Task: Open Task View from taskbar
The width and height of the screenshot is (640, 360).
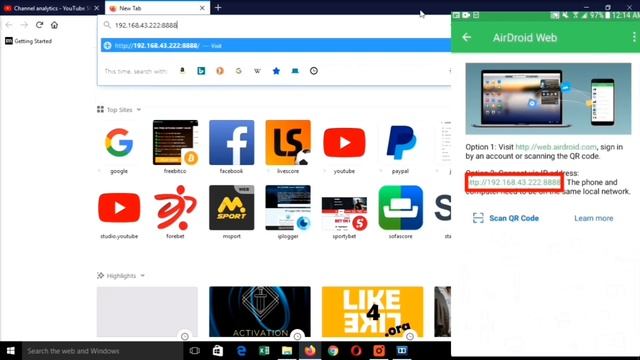Action: (x=195, y=351)
